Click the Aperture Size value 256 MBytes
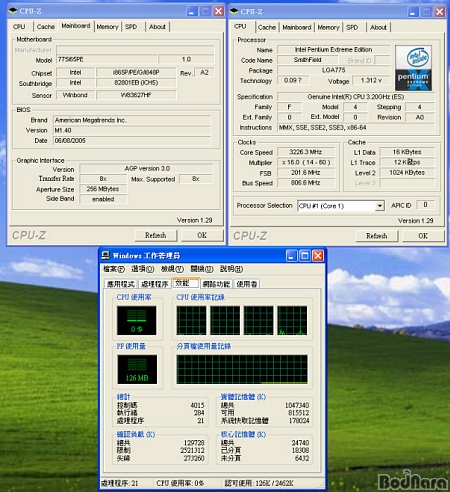 [x=103, y=189]
